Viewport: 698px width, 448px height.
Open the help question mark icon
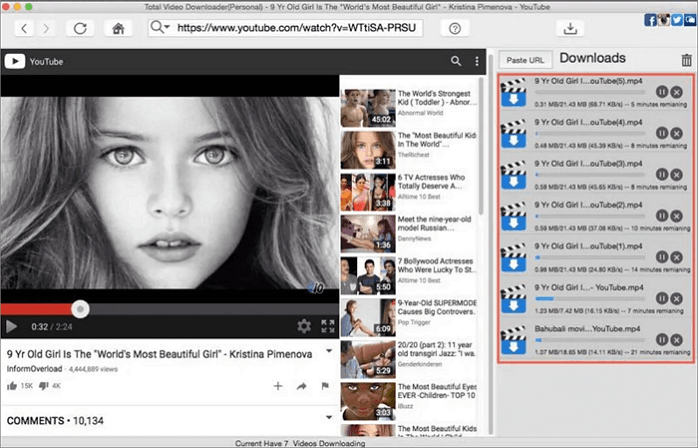[x=455, y=29]
